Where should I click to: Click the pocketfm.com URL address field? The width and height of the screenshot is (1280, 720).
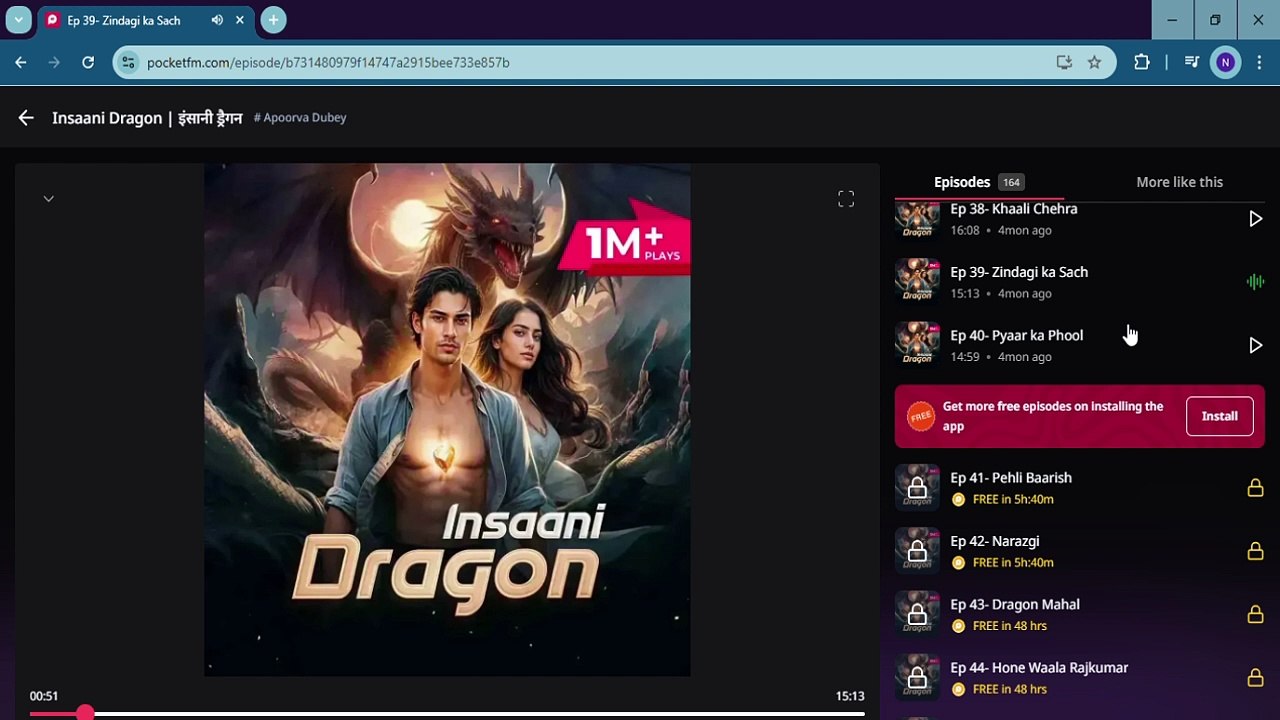click(x=595, y=62)
